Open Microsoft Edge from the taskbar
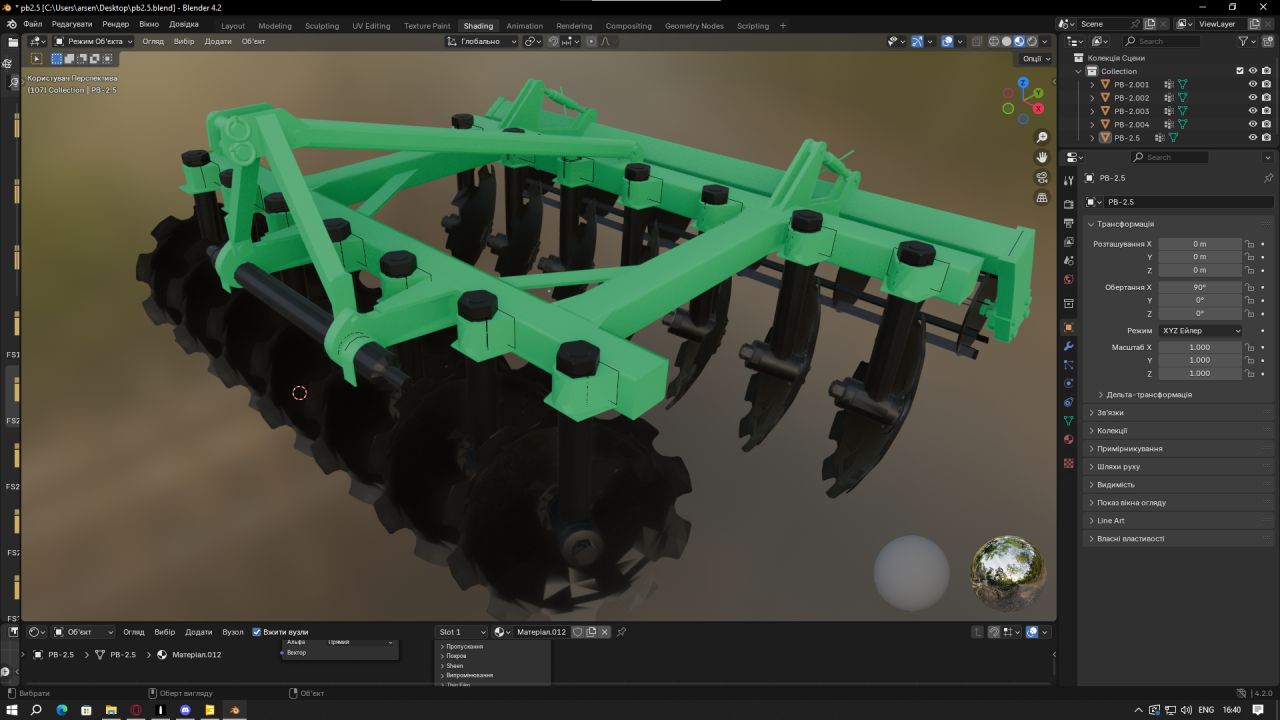This screenshot has height=720, width=1280. tap(61, 710)
